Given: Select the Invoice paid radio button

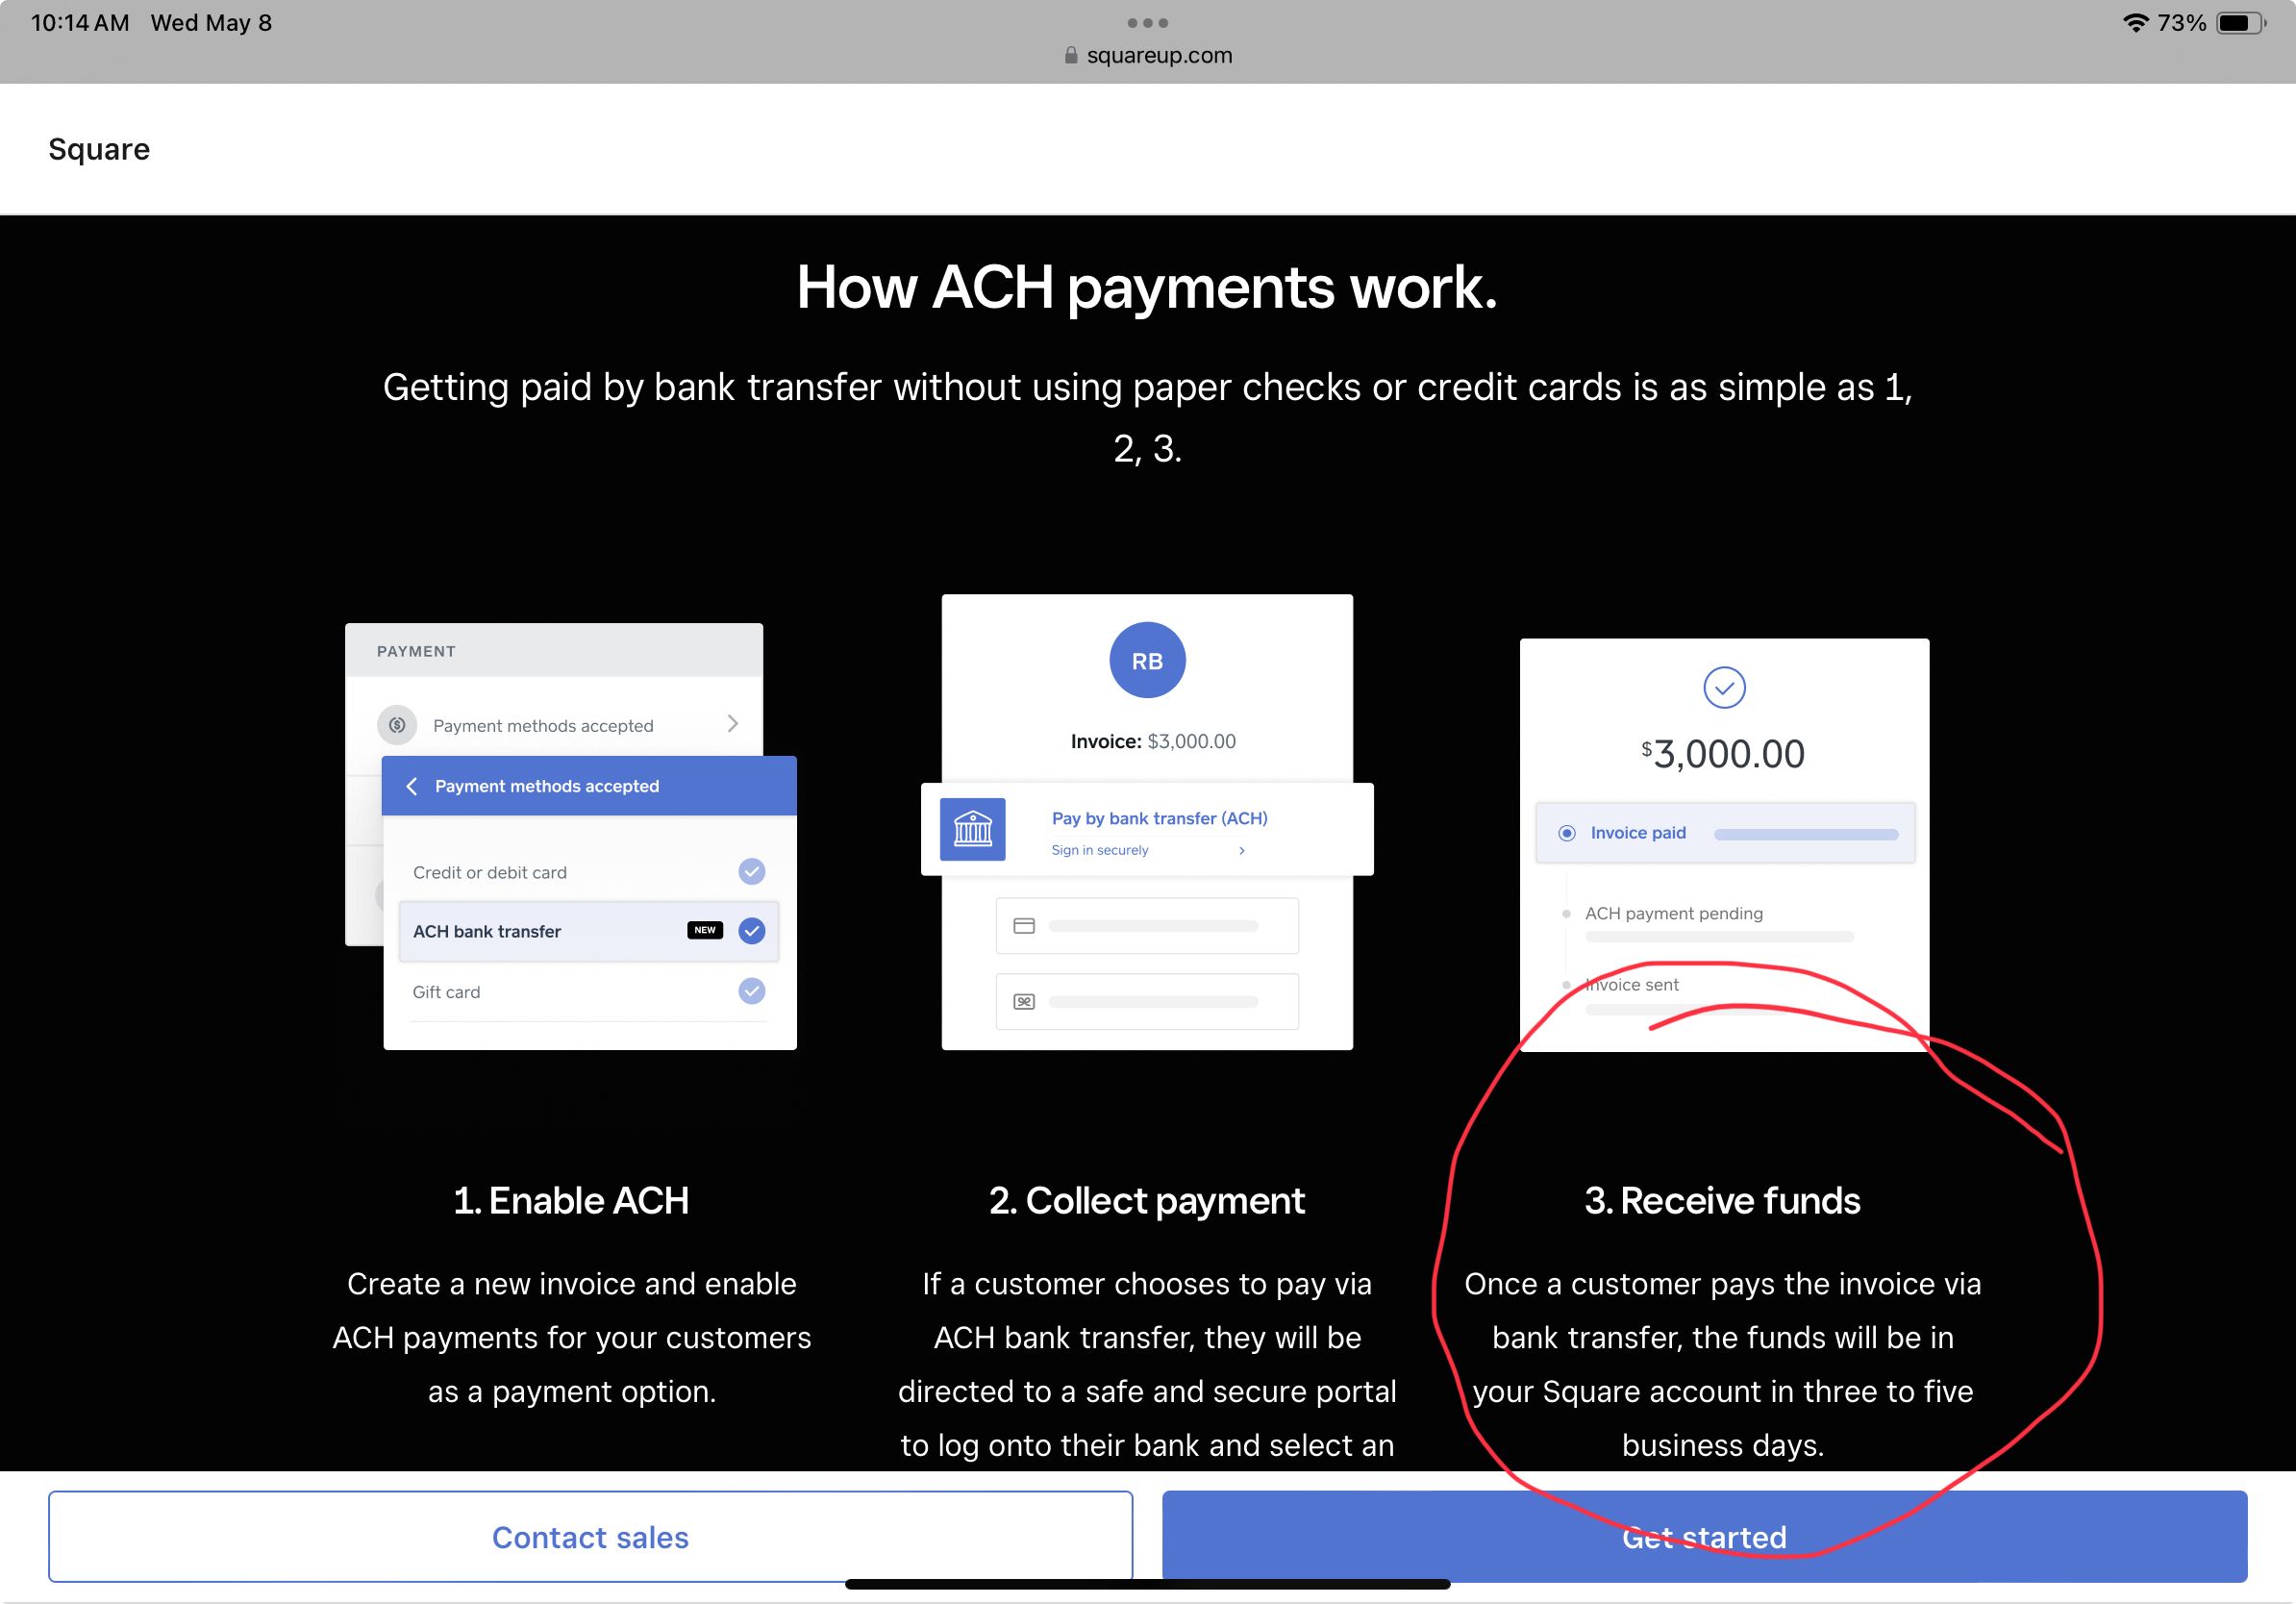Looking at the screenshot, I should [1567, 833].
